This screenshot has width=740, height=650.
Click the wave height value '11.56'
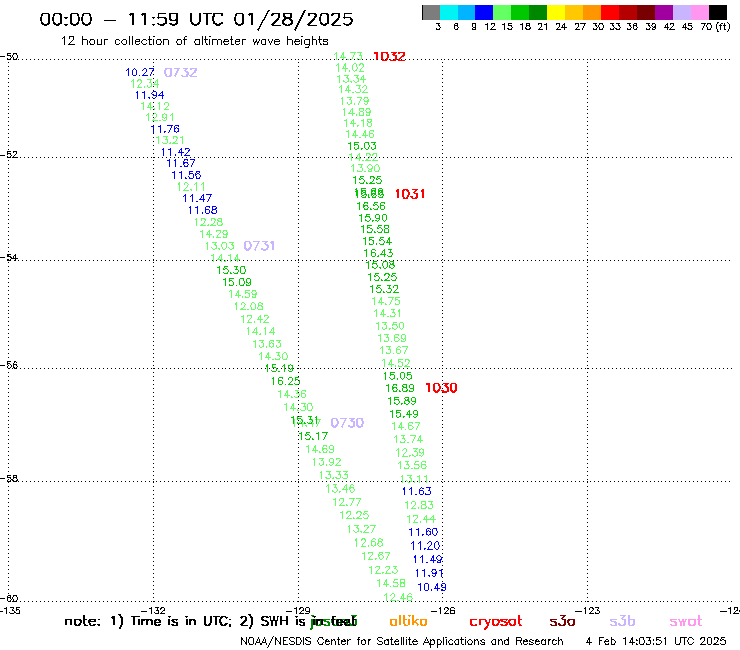click(186, 176)
